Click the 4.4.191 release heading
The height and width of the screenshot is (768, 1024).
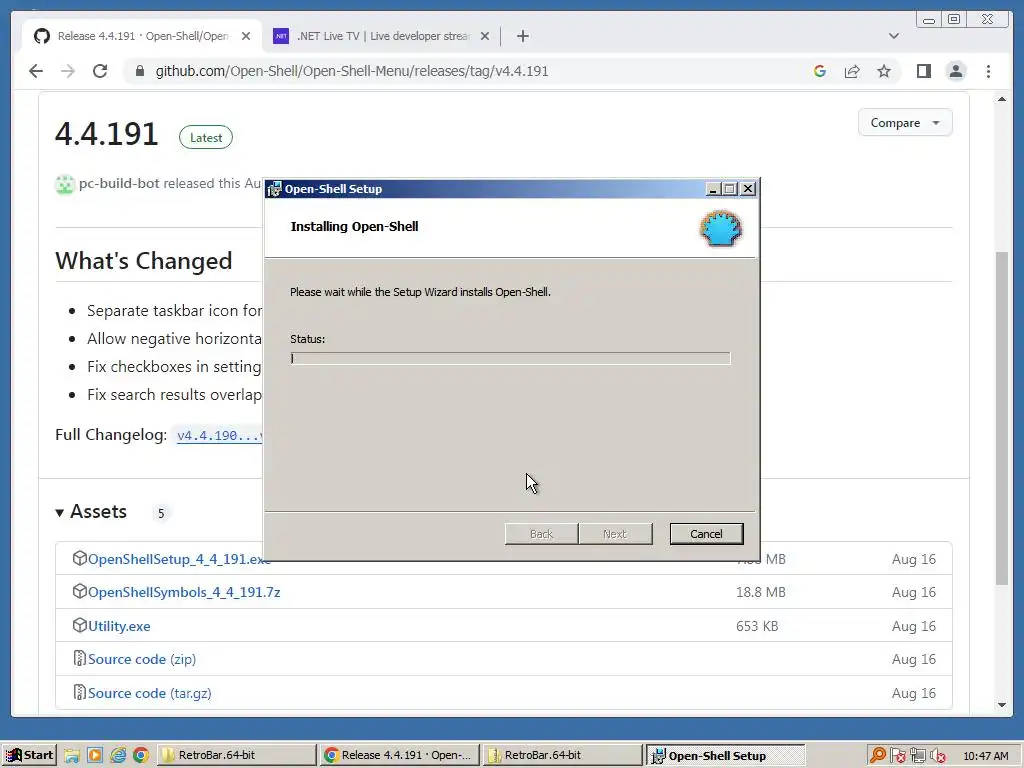click(x=107, y=135)
